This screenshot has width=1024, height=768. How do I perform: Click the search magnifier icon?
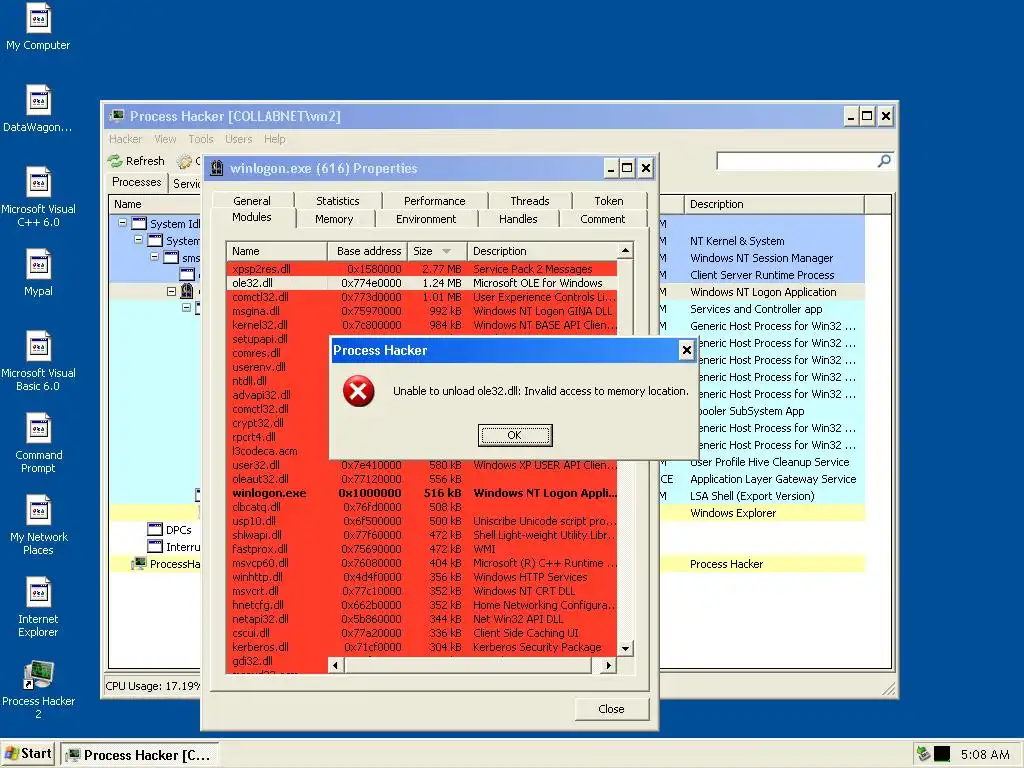point(884,161)
